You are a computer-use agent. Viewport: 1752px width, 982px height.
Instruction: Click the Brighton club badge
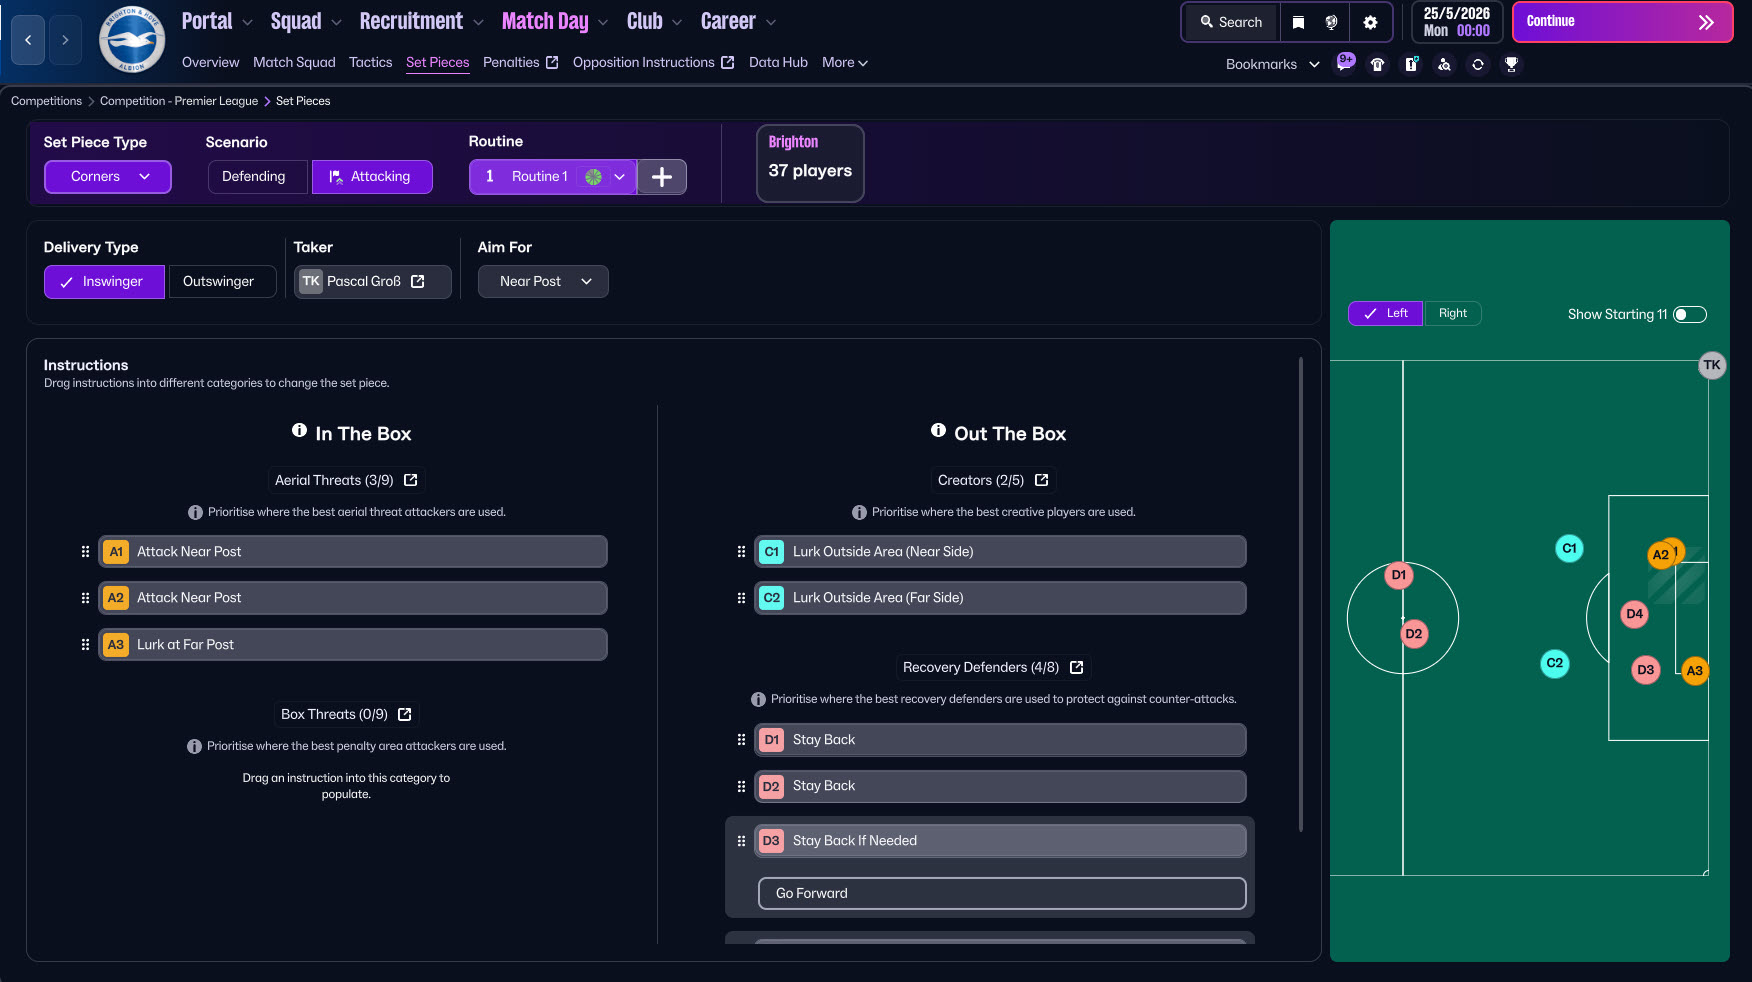(132, 41)
